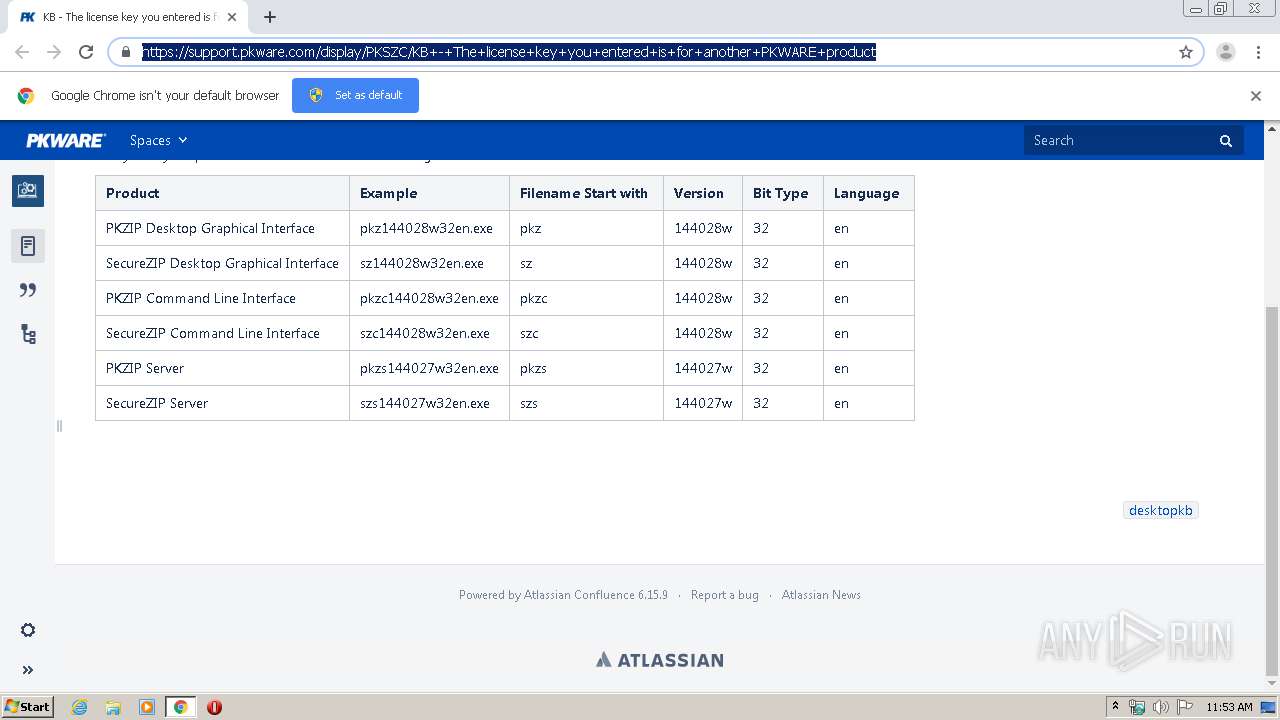
Task: Click the search magnifier icon
Action: tap(1226, 141)
